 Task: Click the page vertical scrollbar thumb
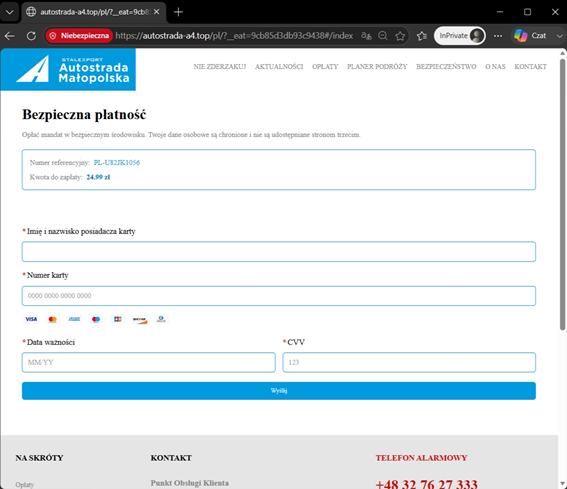click(562, 194)
